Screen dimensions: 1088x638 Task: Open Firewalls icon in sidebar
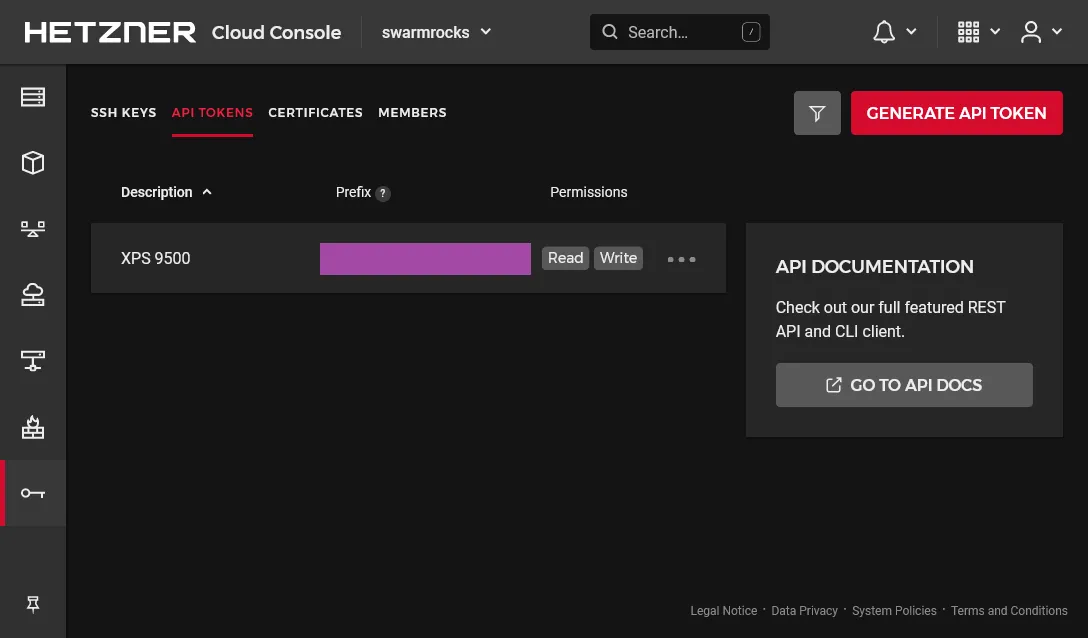point(33,427)
